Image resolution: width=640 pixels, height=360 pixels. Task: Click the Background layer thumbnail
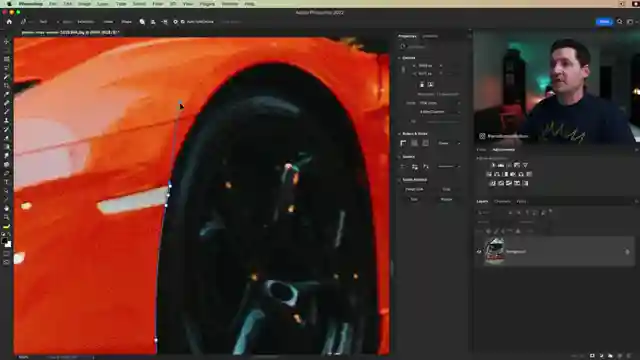(494, 252)
